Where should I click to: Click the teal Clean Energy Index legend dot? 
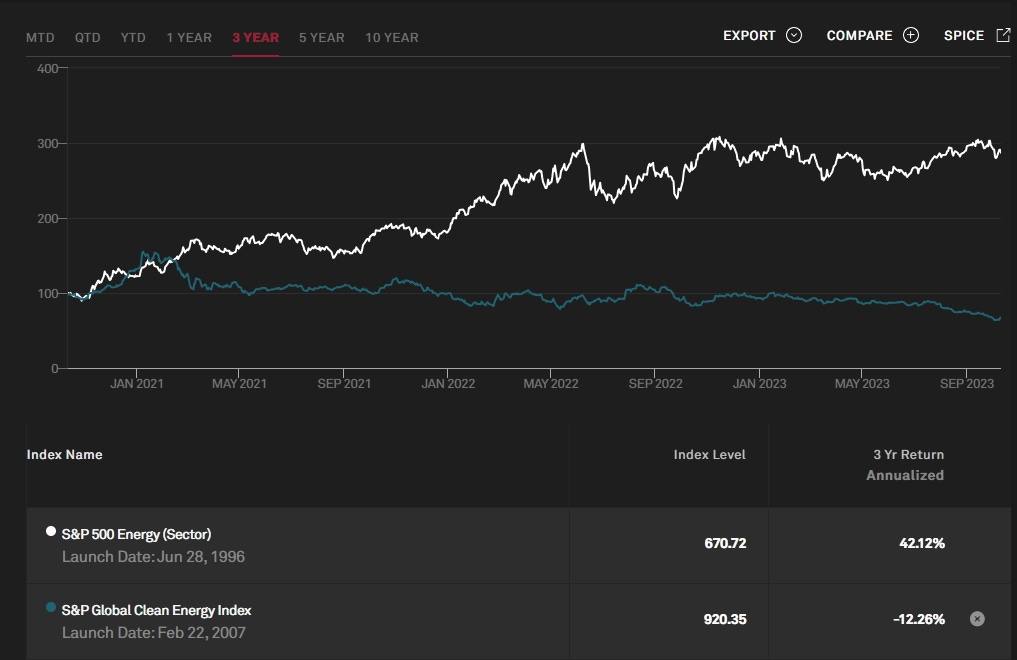click(51, 607)
